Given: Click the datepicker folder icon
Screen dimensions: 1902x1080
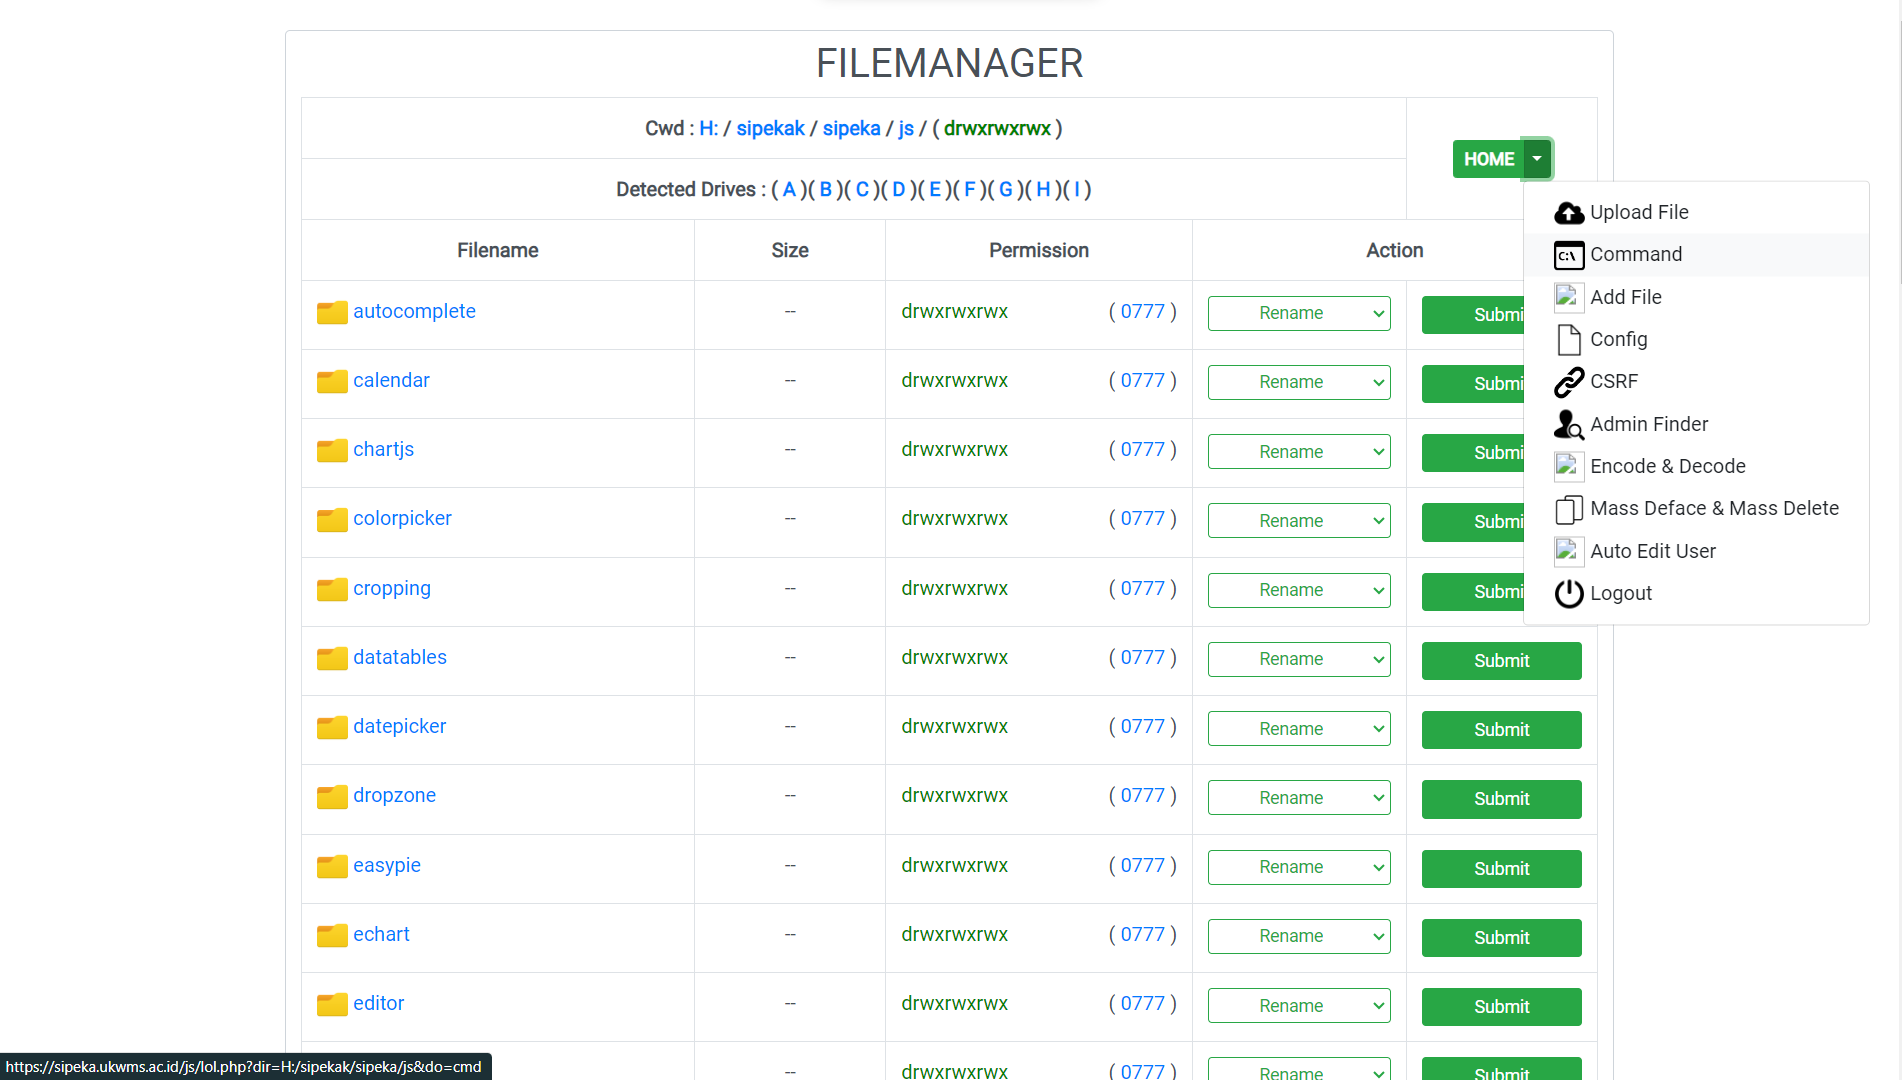Looking at the screenshot, I should (332, 728).
